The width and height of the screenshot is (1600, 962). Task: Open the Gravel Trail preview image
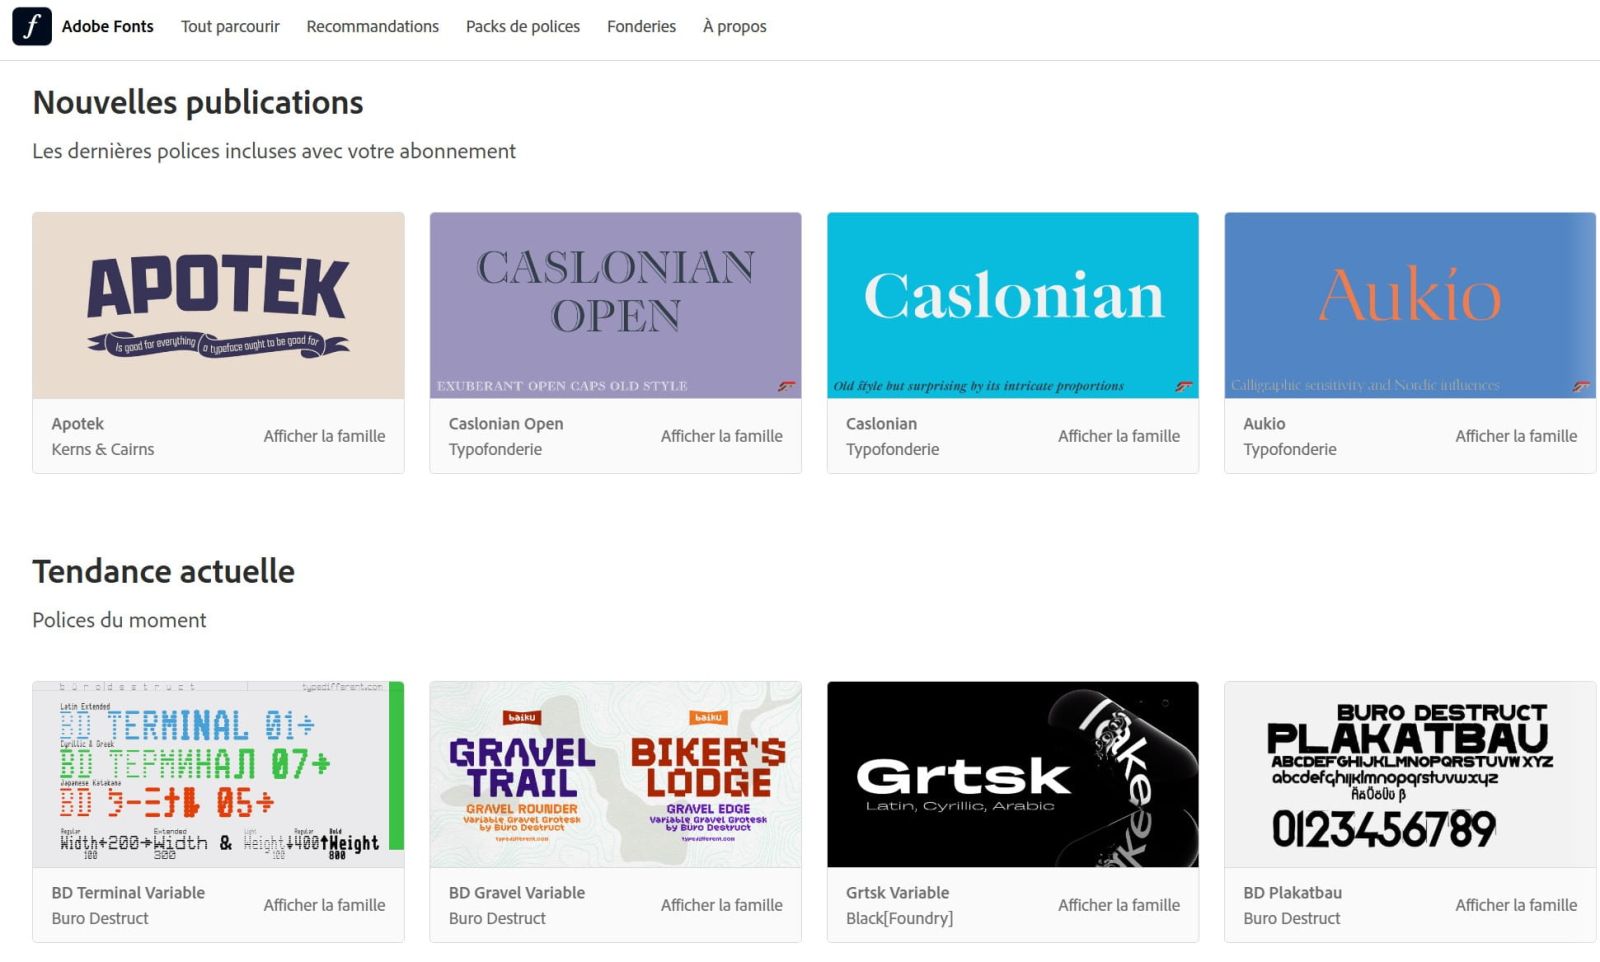[x=615, y=774]
